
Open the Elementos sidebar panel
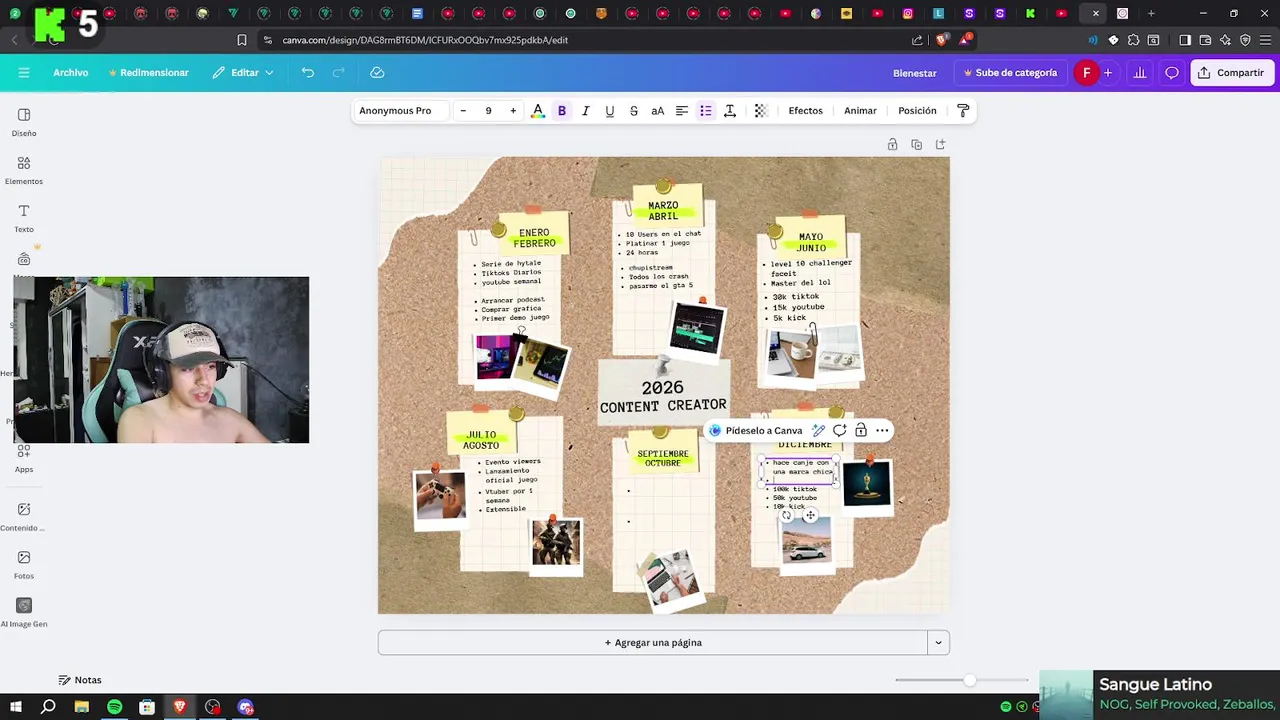24,170
